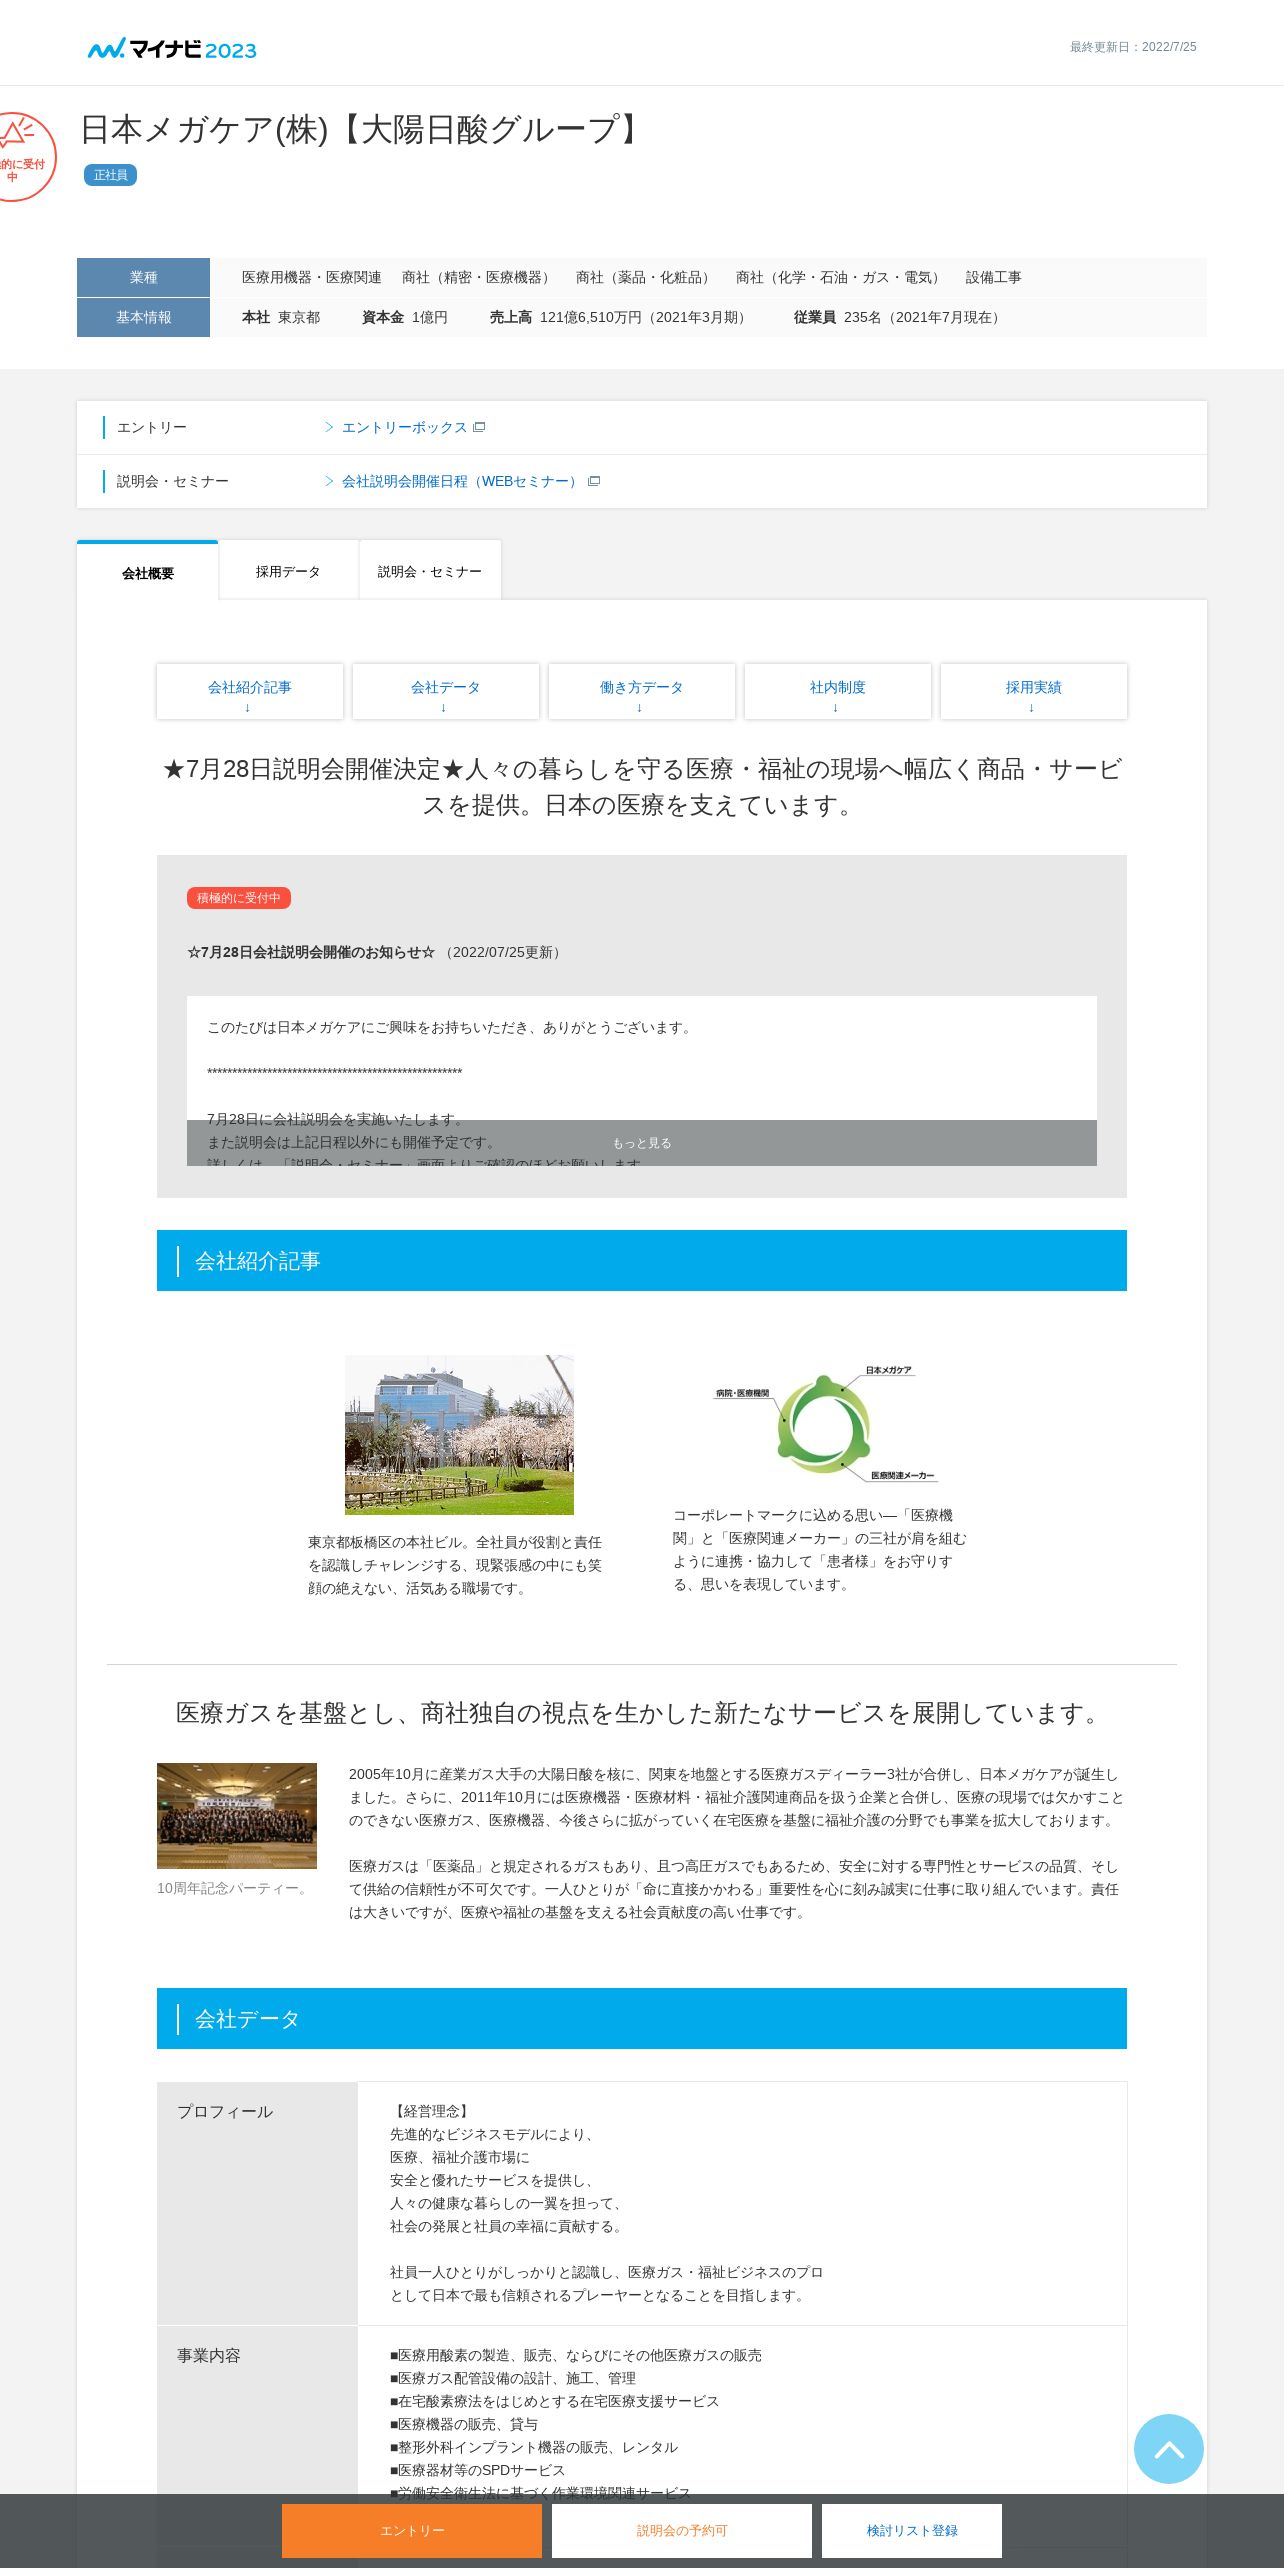Image resolution: width=1284 pixels, height=2568 pixels.
Task: Click the 業種 header cell
Action: [x=143, y=277]
